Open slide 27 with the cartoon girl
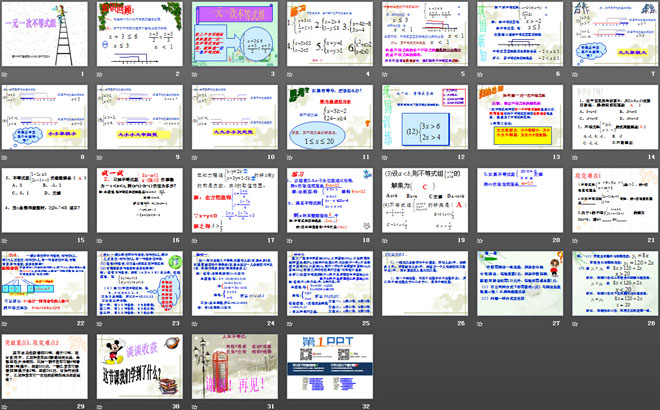 [x=518, y=285]
